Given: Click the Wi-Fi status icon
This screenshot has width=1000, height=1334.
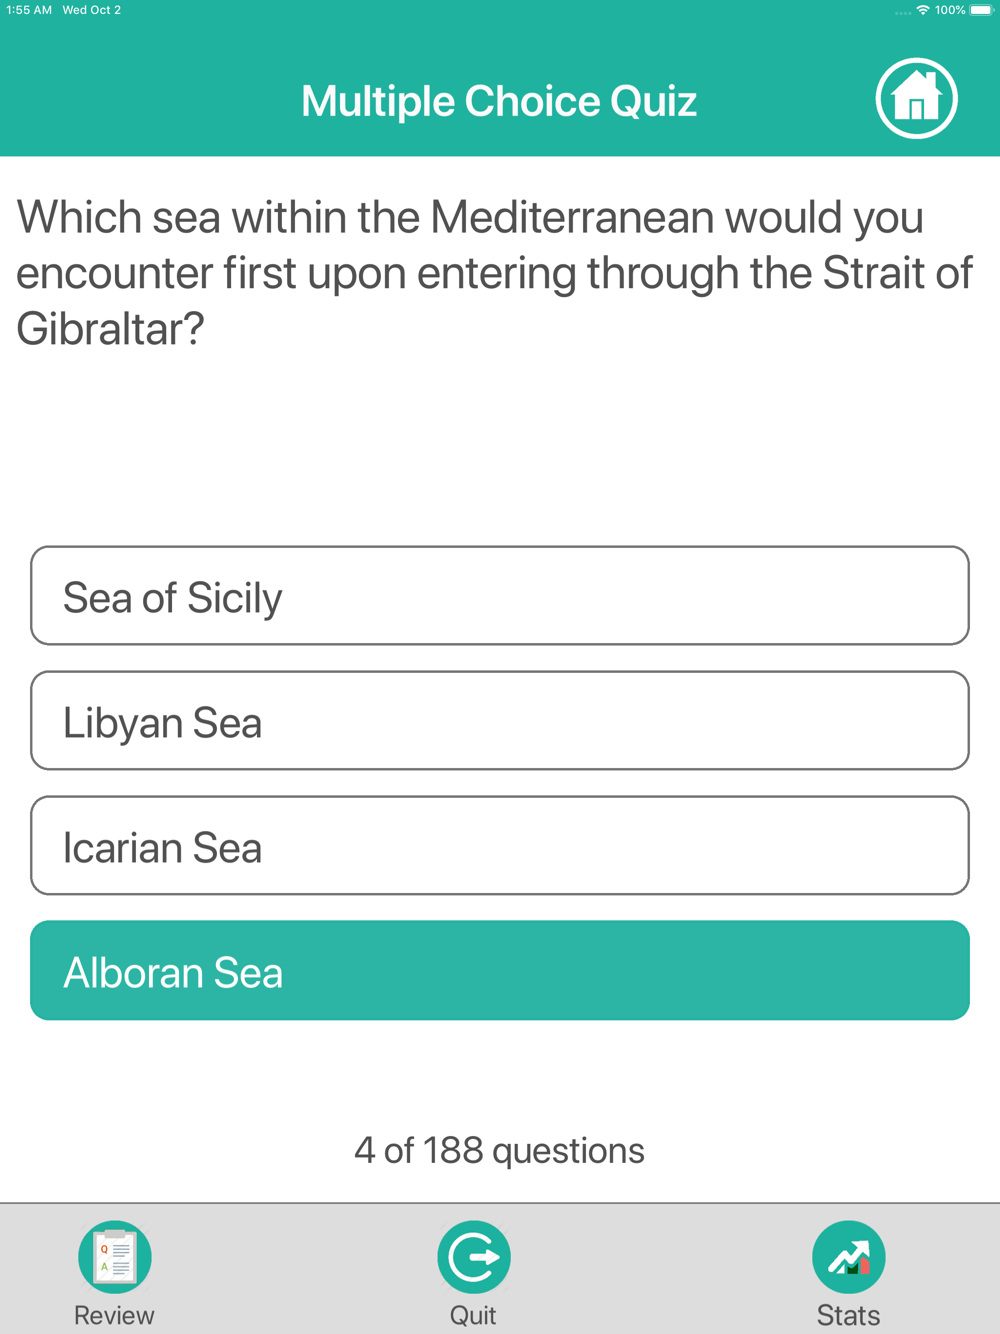Looking at the screenshot, I should (923, 10).
